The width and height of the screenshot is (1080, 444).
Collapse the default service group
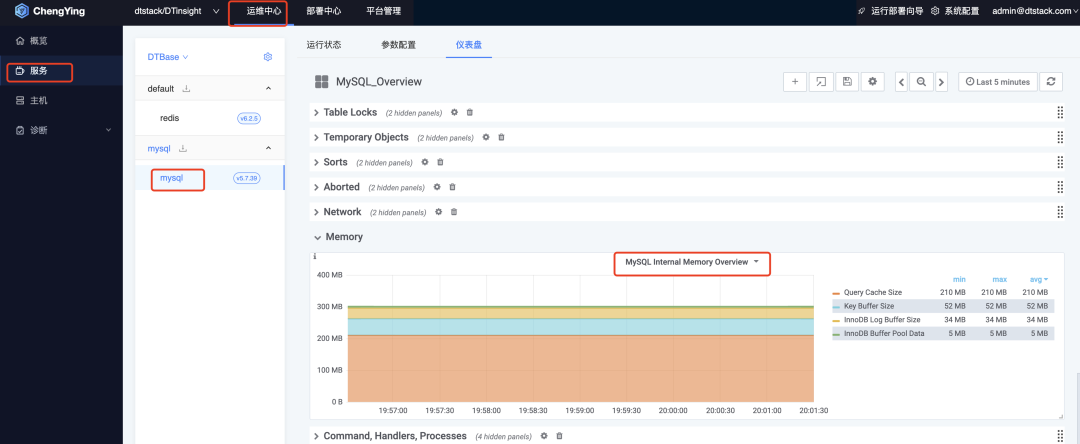coord(268,89)
